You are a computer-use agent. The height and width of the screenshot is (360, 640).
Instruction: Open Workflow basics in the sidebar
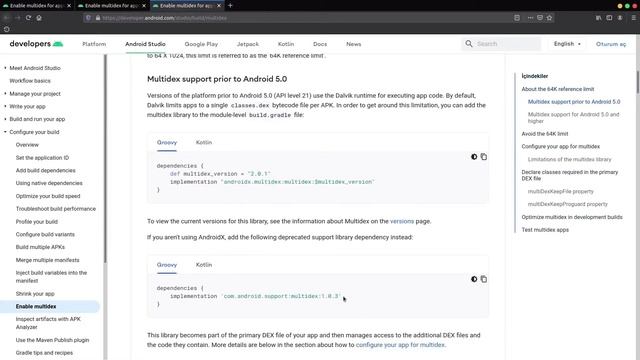(x=30, y=81)
